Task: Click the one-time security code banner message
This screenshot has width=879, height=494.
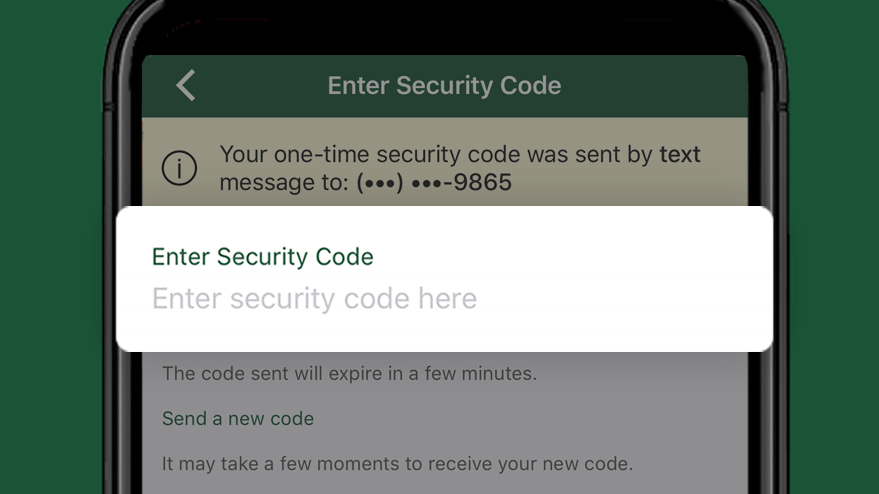Action: coord(460,168)
